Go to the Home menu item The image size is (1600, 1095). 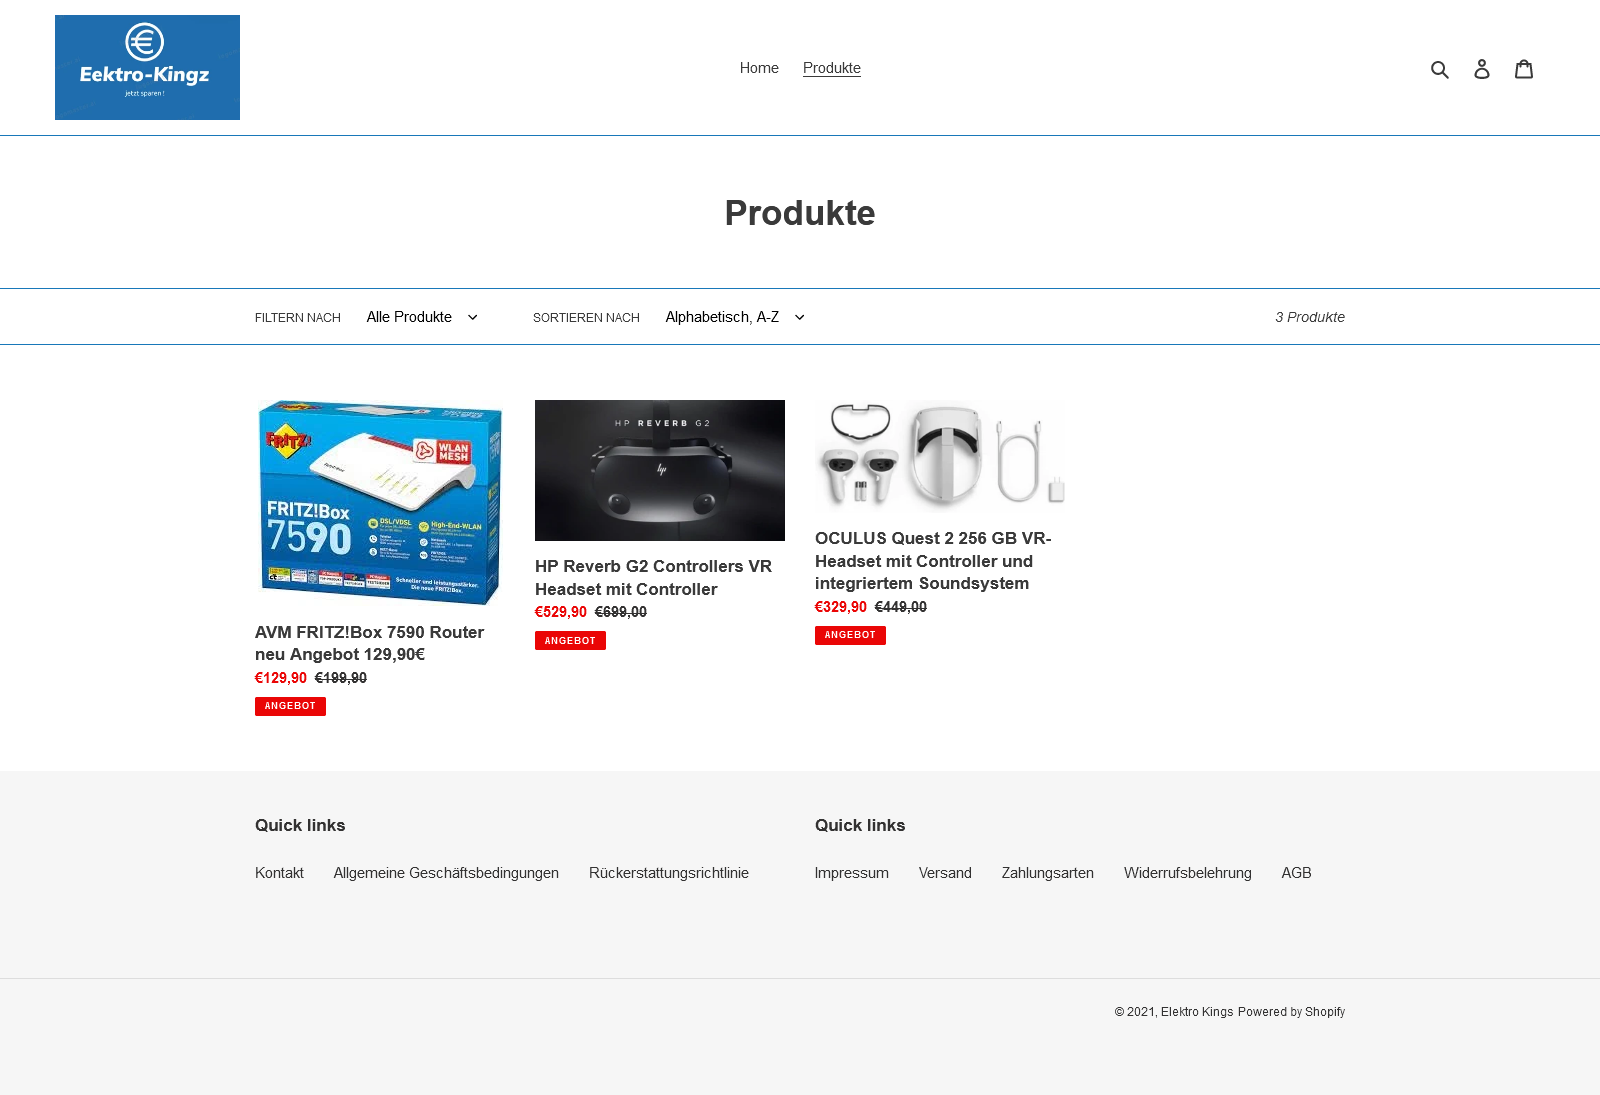[x=759, y=68]
